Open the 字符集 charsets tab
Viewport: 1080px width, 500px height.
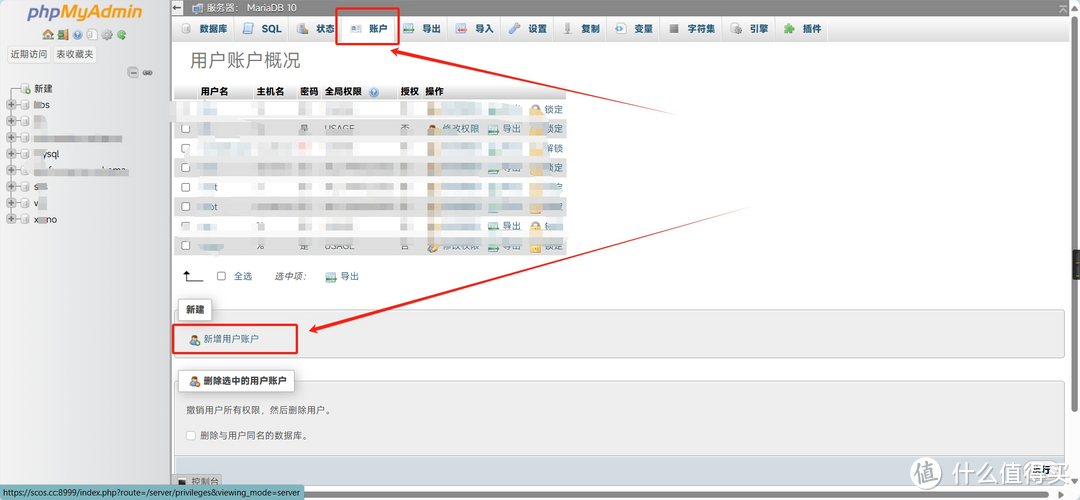[x=692, y=29]
